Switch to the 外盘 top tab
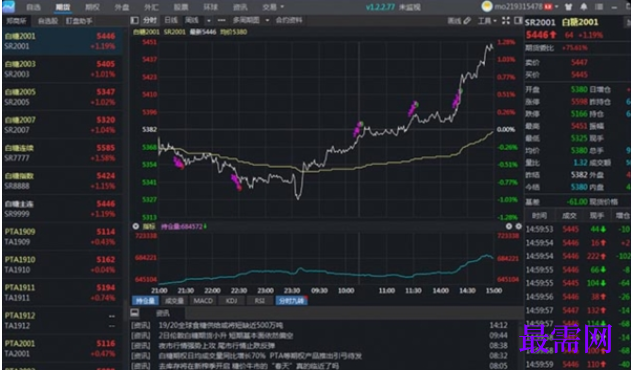 point(122,7)
